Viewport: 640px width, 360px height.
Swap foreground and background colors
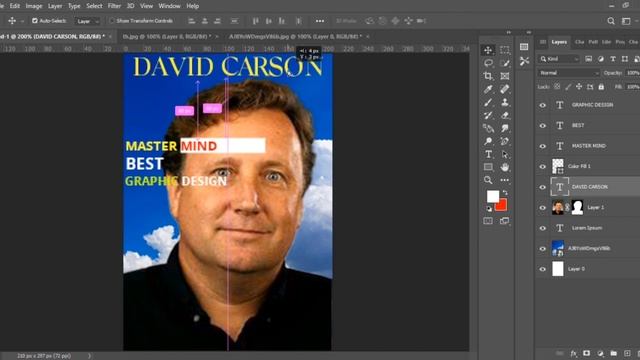point(505,192)
